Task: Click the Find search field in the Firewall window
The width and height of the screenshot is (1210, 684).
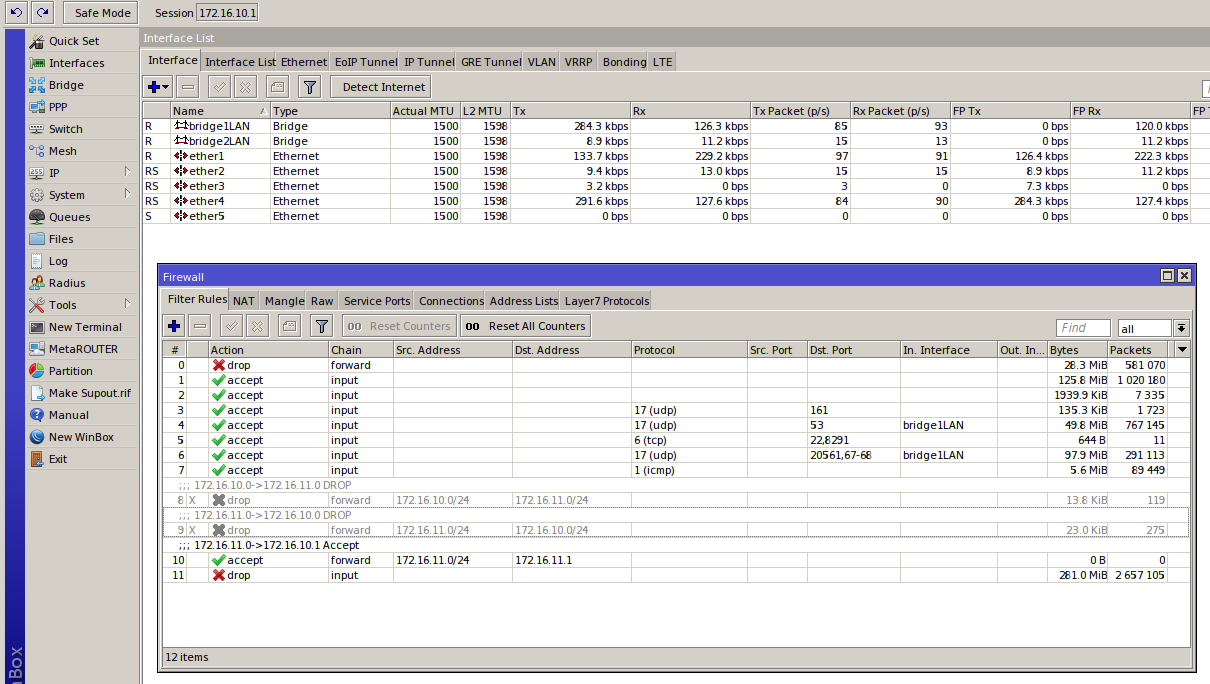Action: [x=1083, y=328]
